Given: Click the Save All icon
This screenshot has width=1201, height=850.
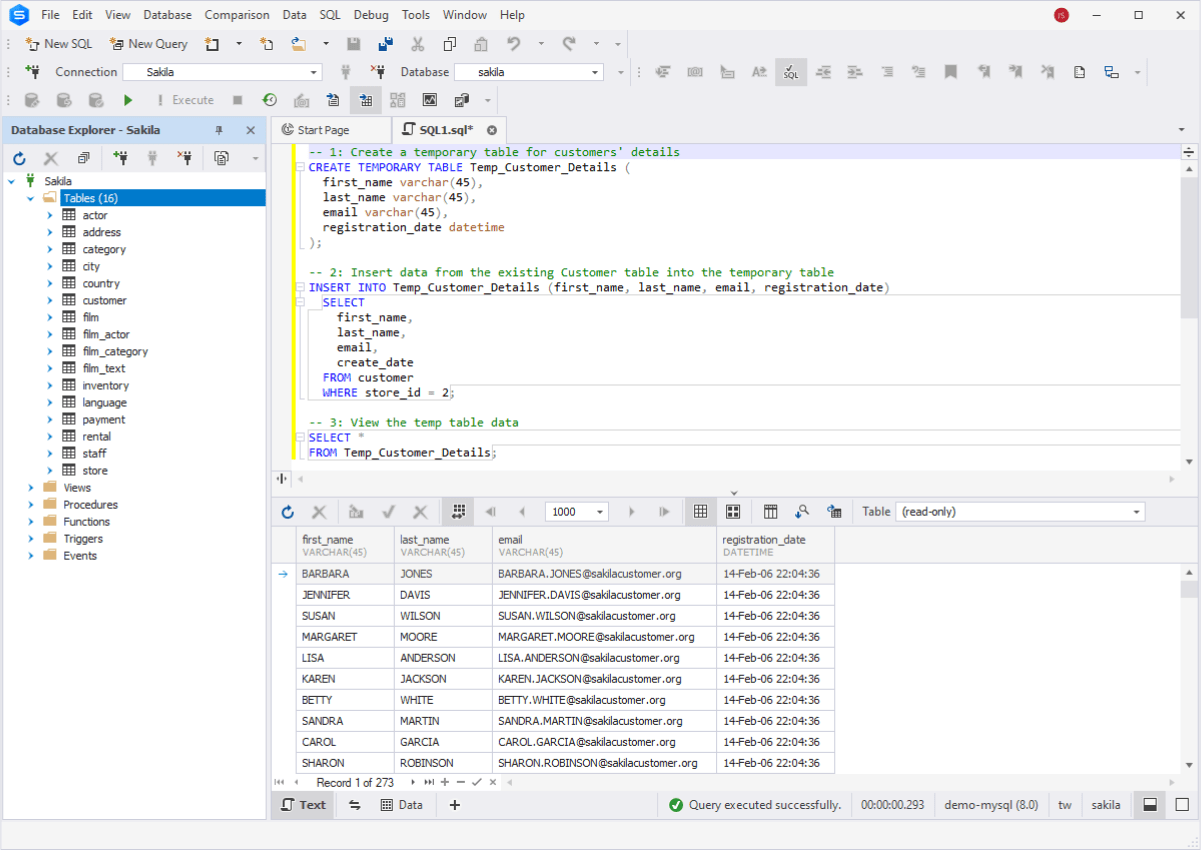Looking at the screenshot, I should click(386, 44).
